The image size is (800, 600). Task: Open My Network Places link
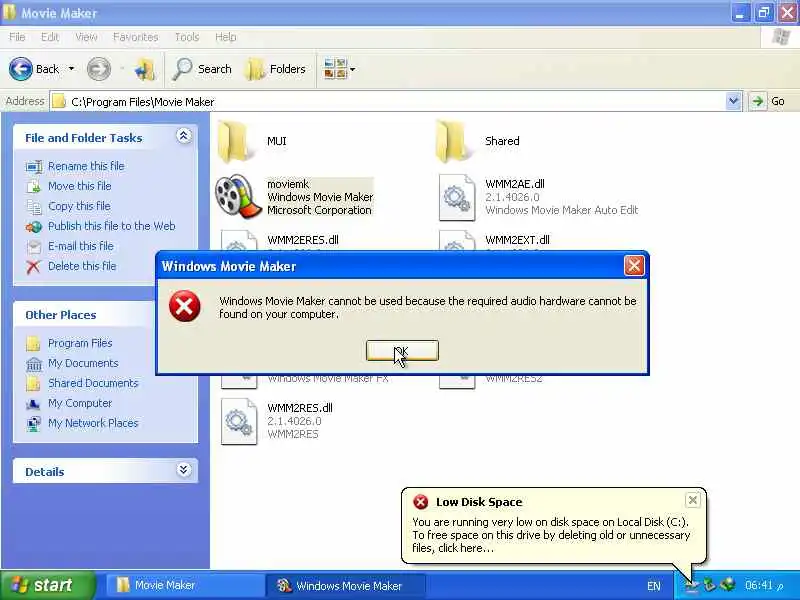93,423
